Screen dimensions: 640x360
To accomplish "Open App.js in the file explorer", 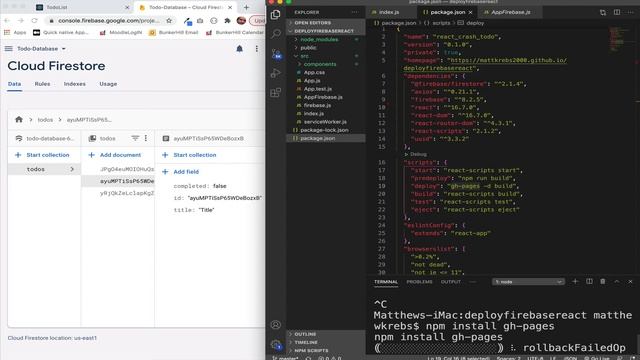I will point(312,81).
